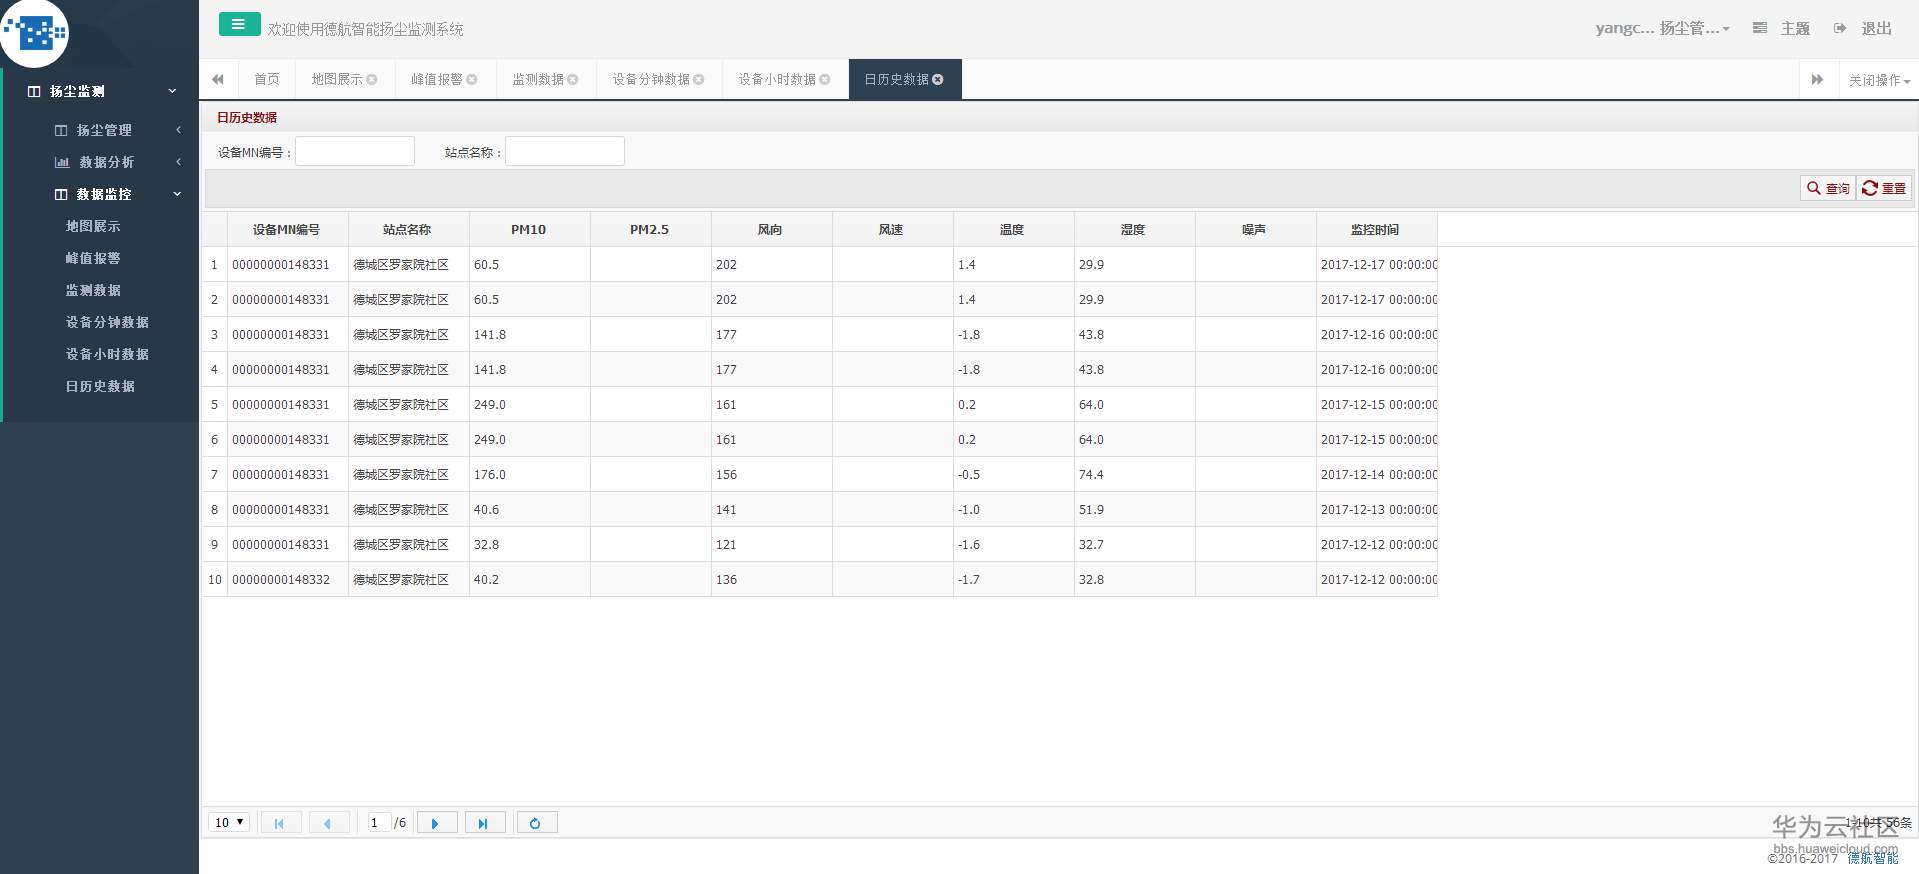This screenshot has height=874, width=1919.
Task: Sort by the 风向 column header
Action: click(771, 230)
